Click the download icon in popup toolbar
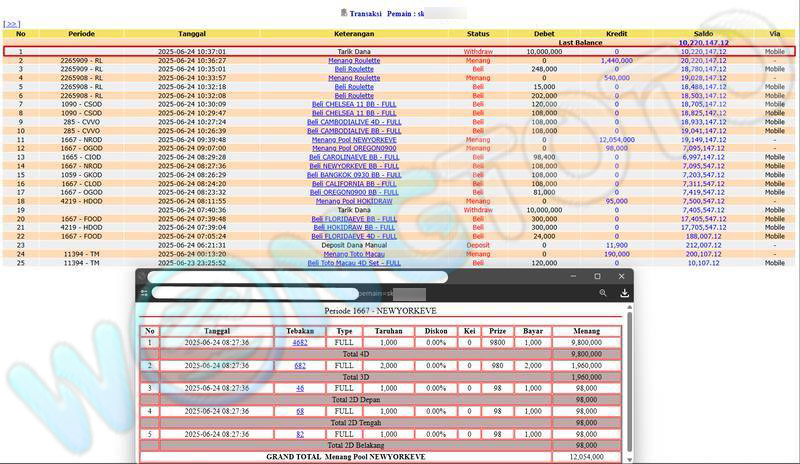Image resolution: width=800 pixels, height=464 pixels. (x=624, y=293)
